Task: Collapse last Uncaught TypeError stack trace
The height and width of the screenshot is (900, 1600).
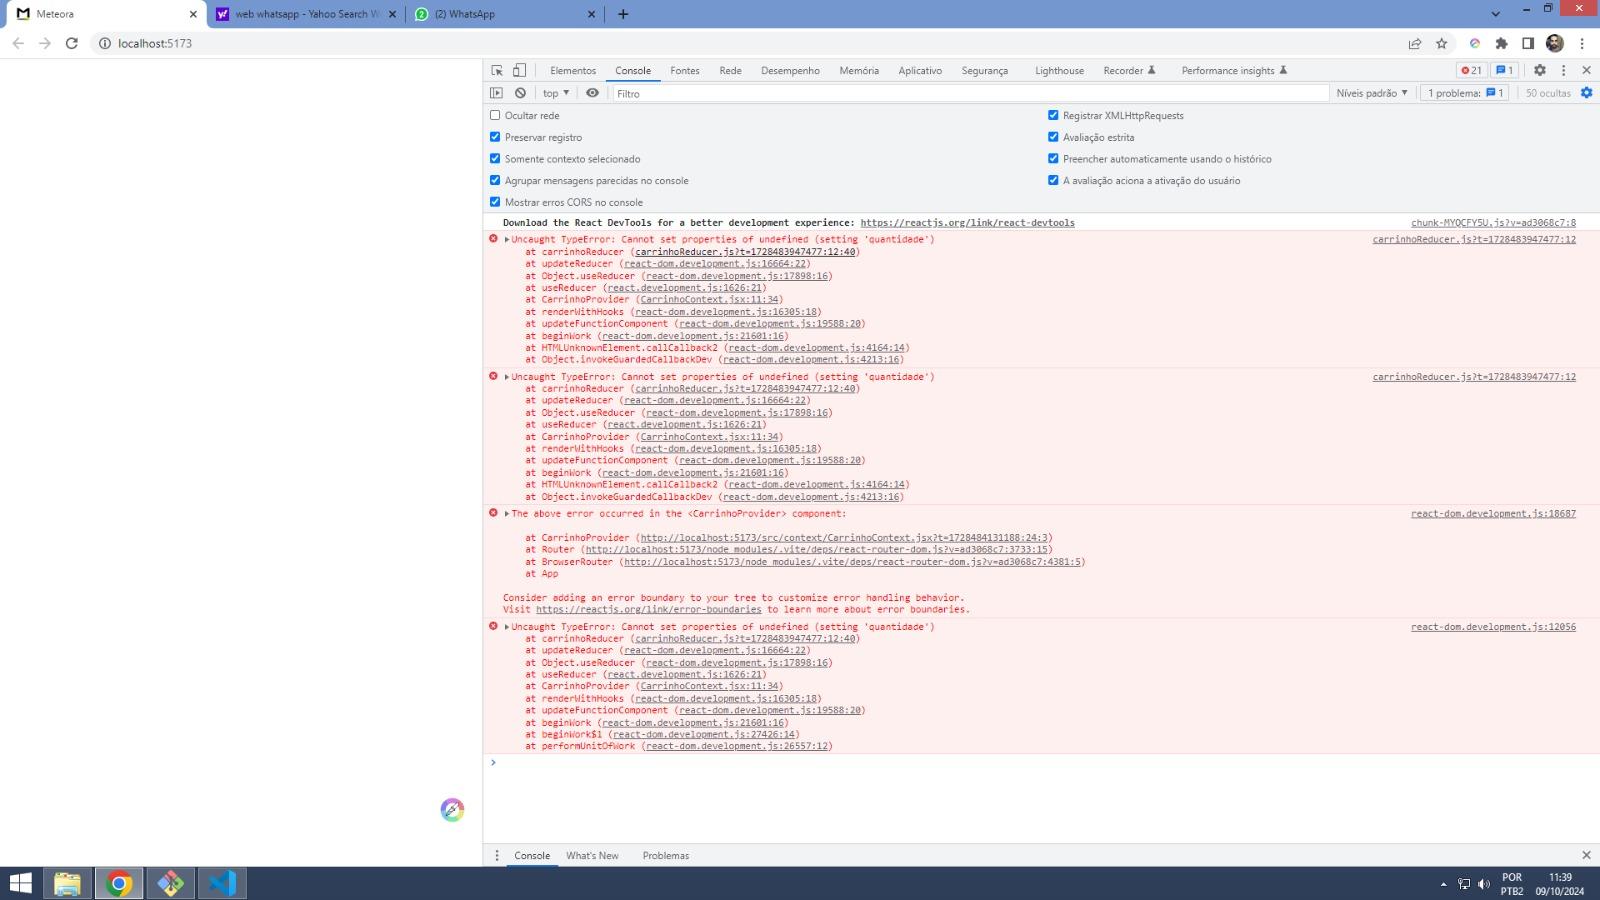Action: click(507, 627)
